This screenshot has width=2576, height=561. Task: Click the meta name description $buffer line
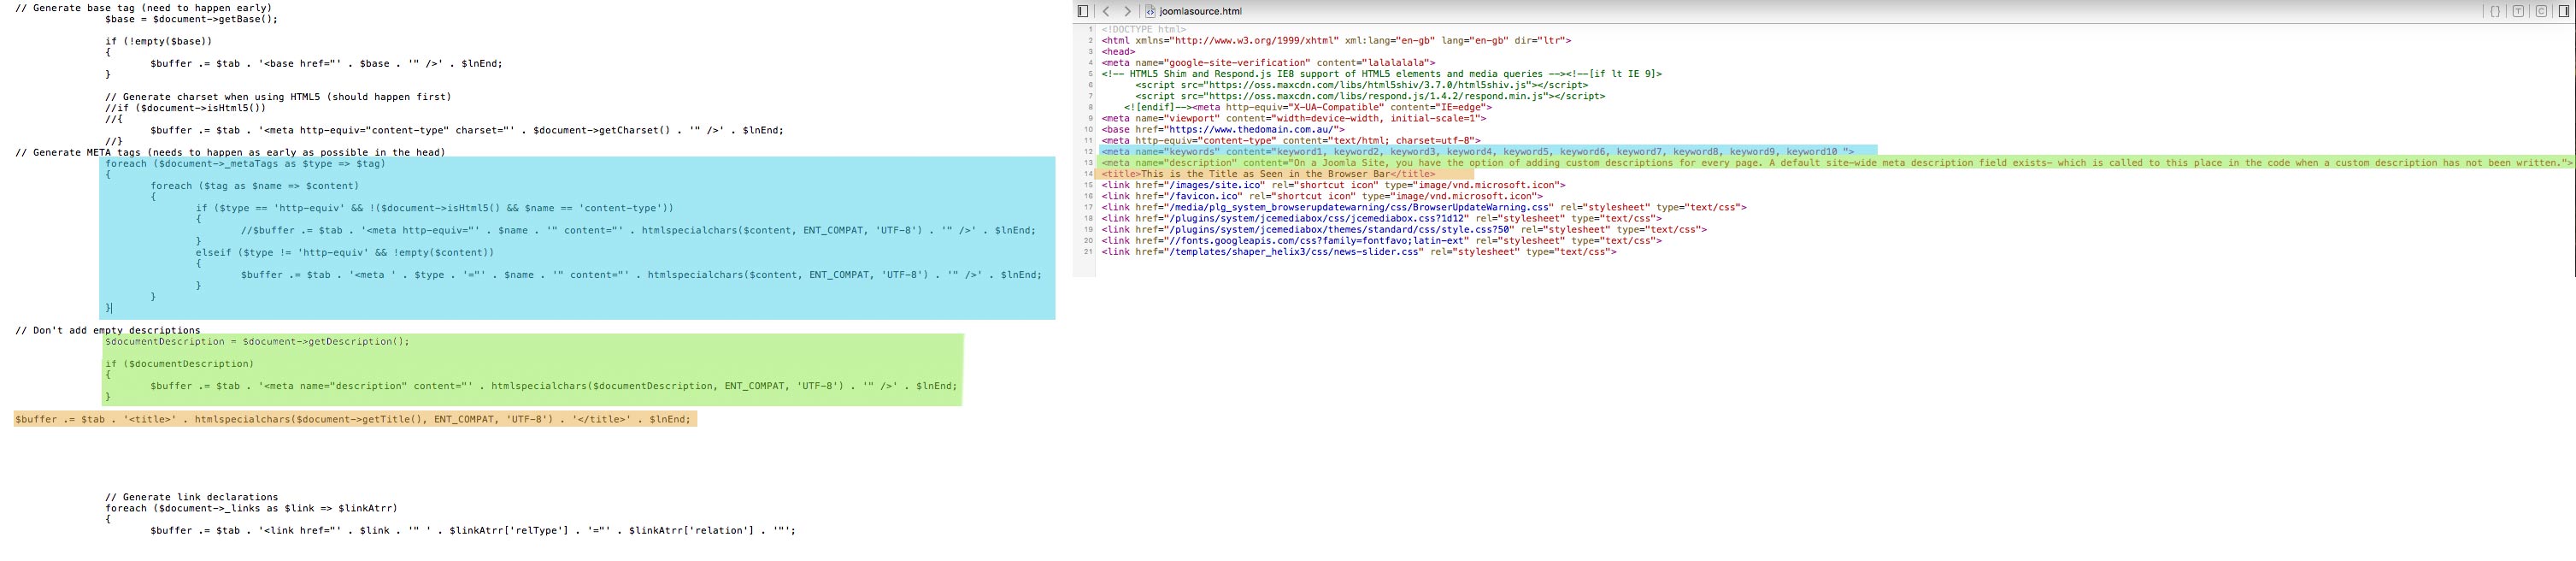554,386
